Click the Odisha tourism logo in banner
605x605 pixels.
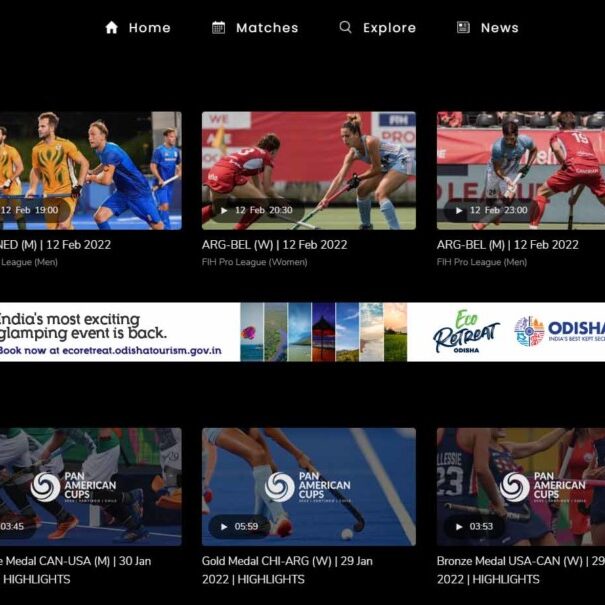click(559, 331)
